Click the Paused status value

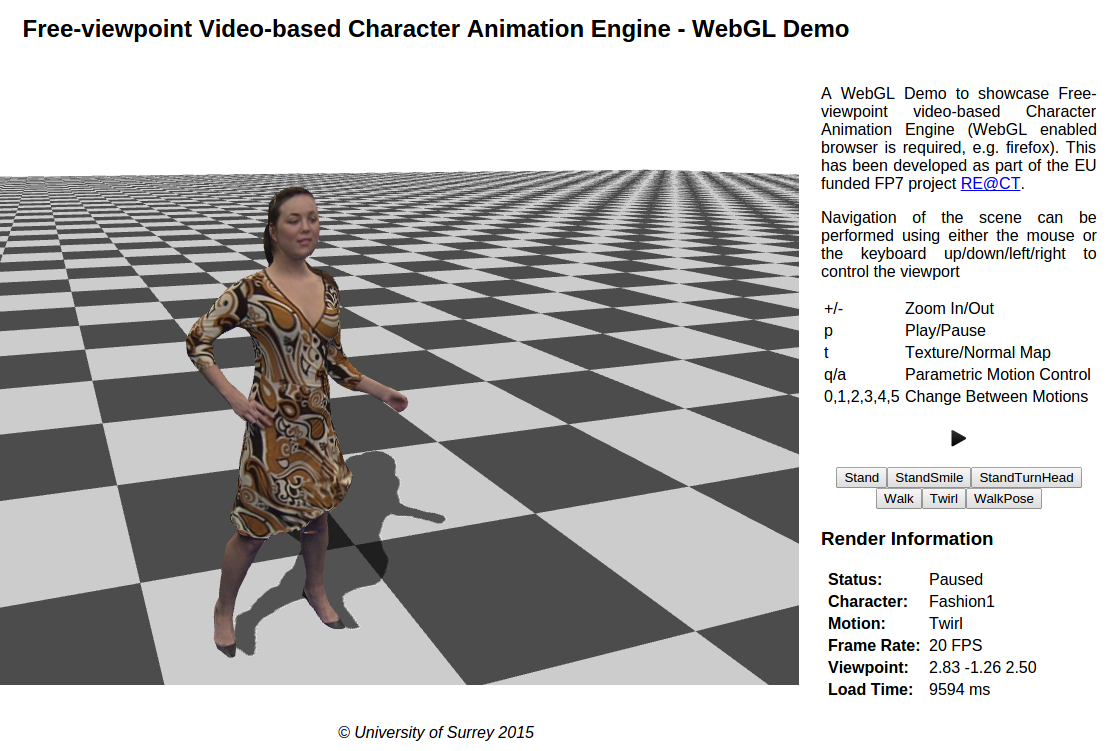(x=955, y=580)
